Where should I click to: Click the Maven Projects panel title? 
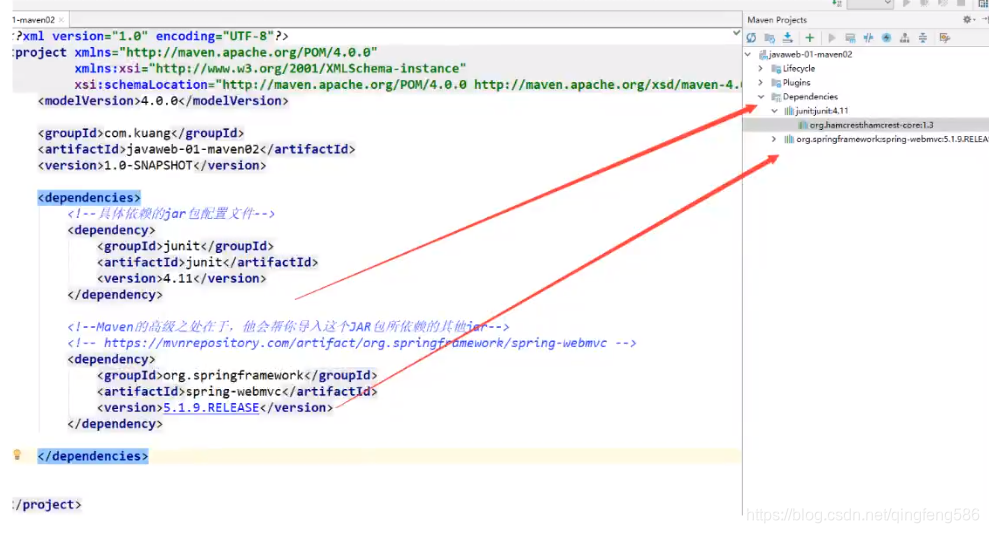point(777,20)
